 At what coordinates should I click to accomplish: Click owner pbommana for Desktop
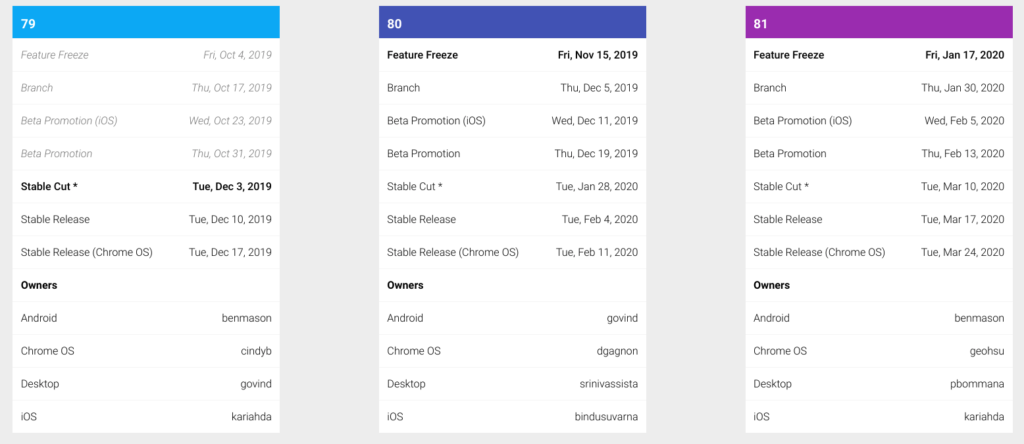point(977,384)
